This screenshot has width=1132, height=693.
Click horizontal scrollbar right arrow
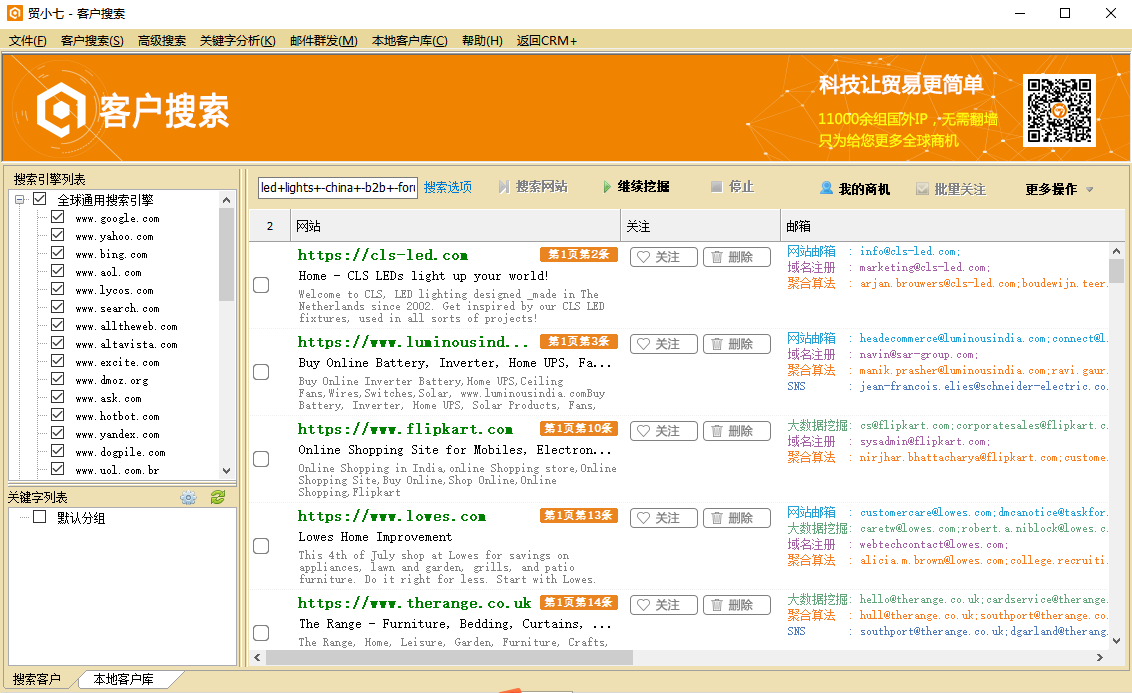[x=1100, y=658]
